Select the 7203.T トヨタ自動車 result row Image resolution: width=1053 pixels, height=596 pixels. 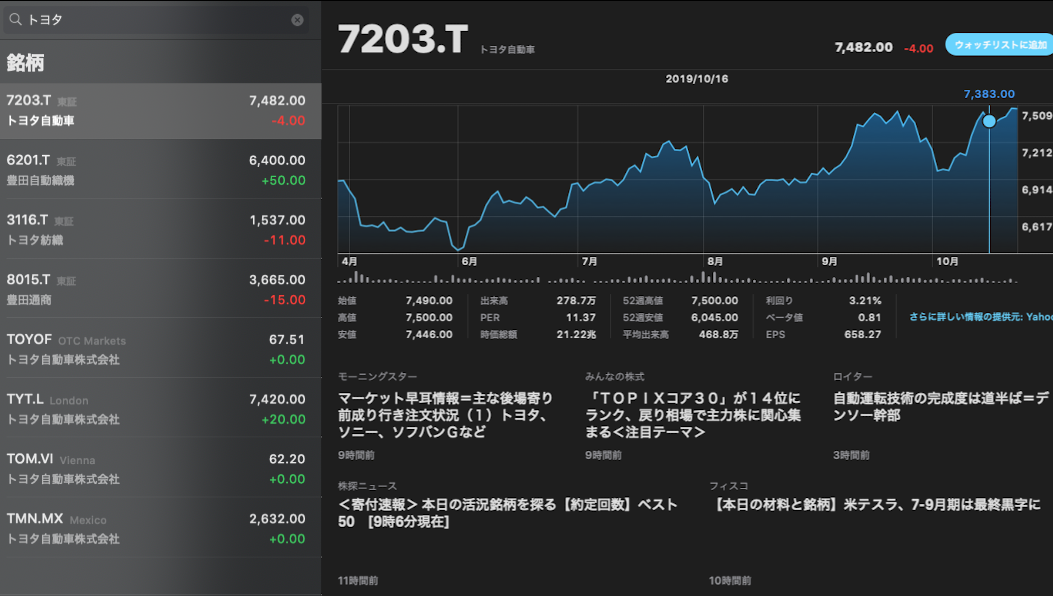(161, 111)
